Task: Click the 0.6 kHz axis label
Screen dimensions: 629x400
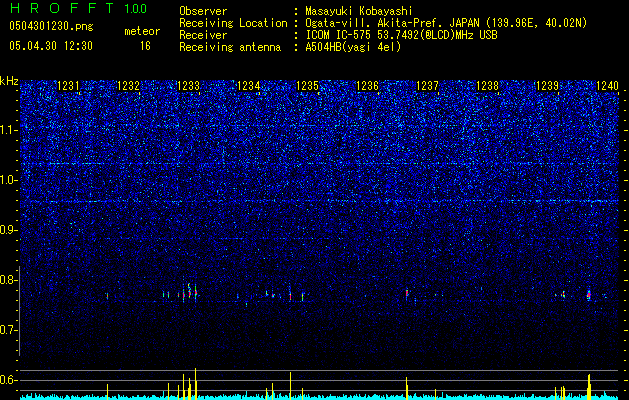Action: [9, 380]
